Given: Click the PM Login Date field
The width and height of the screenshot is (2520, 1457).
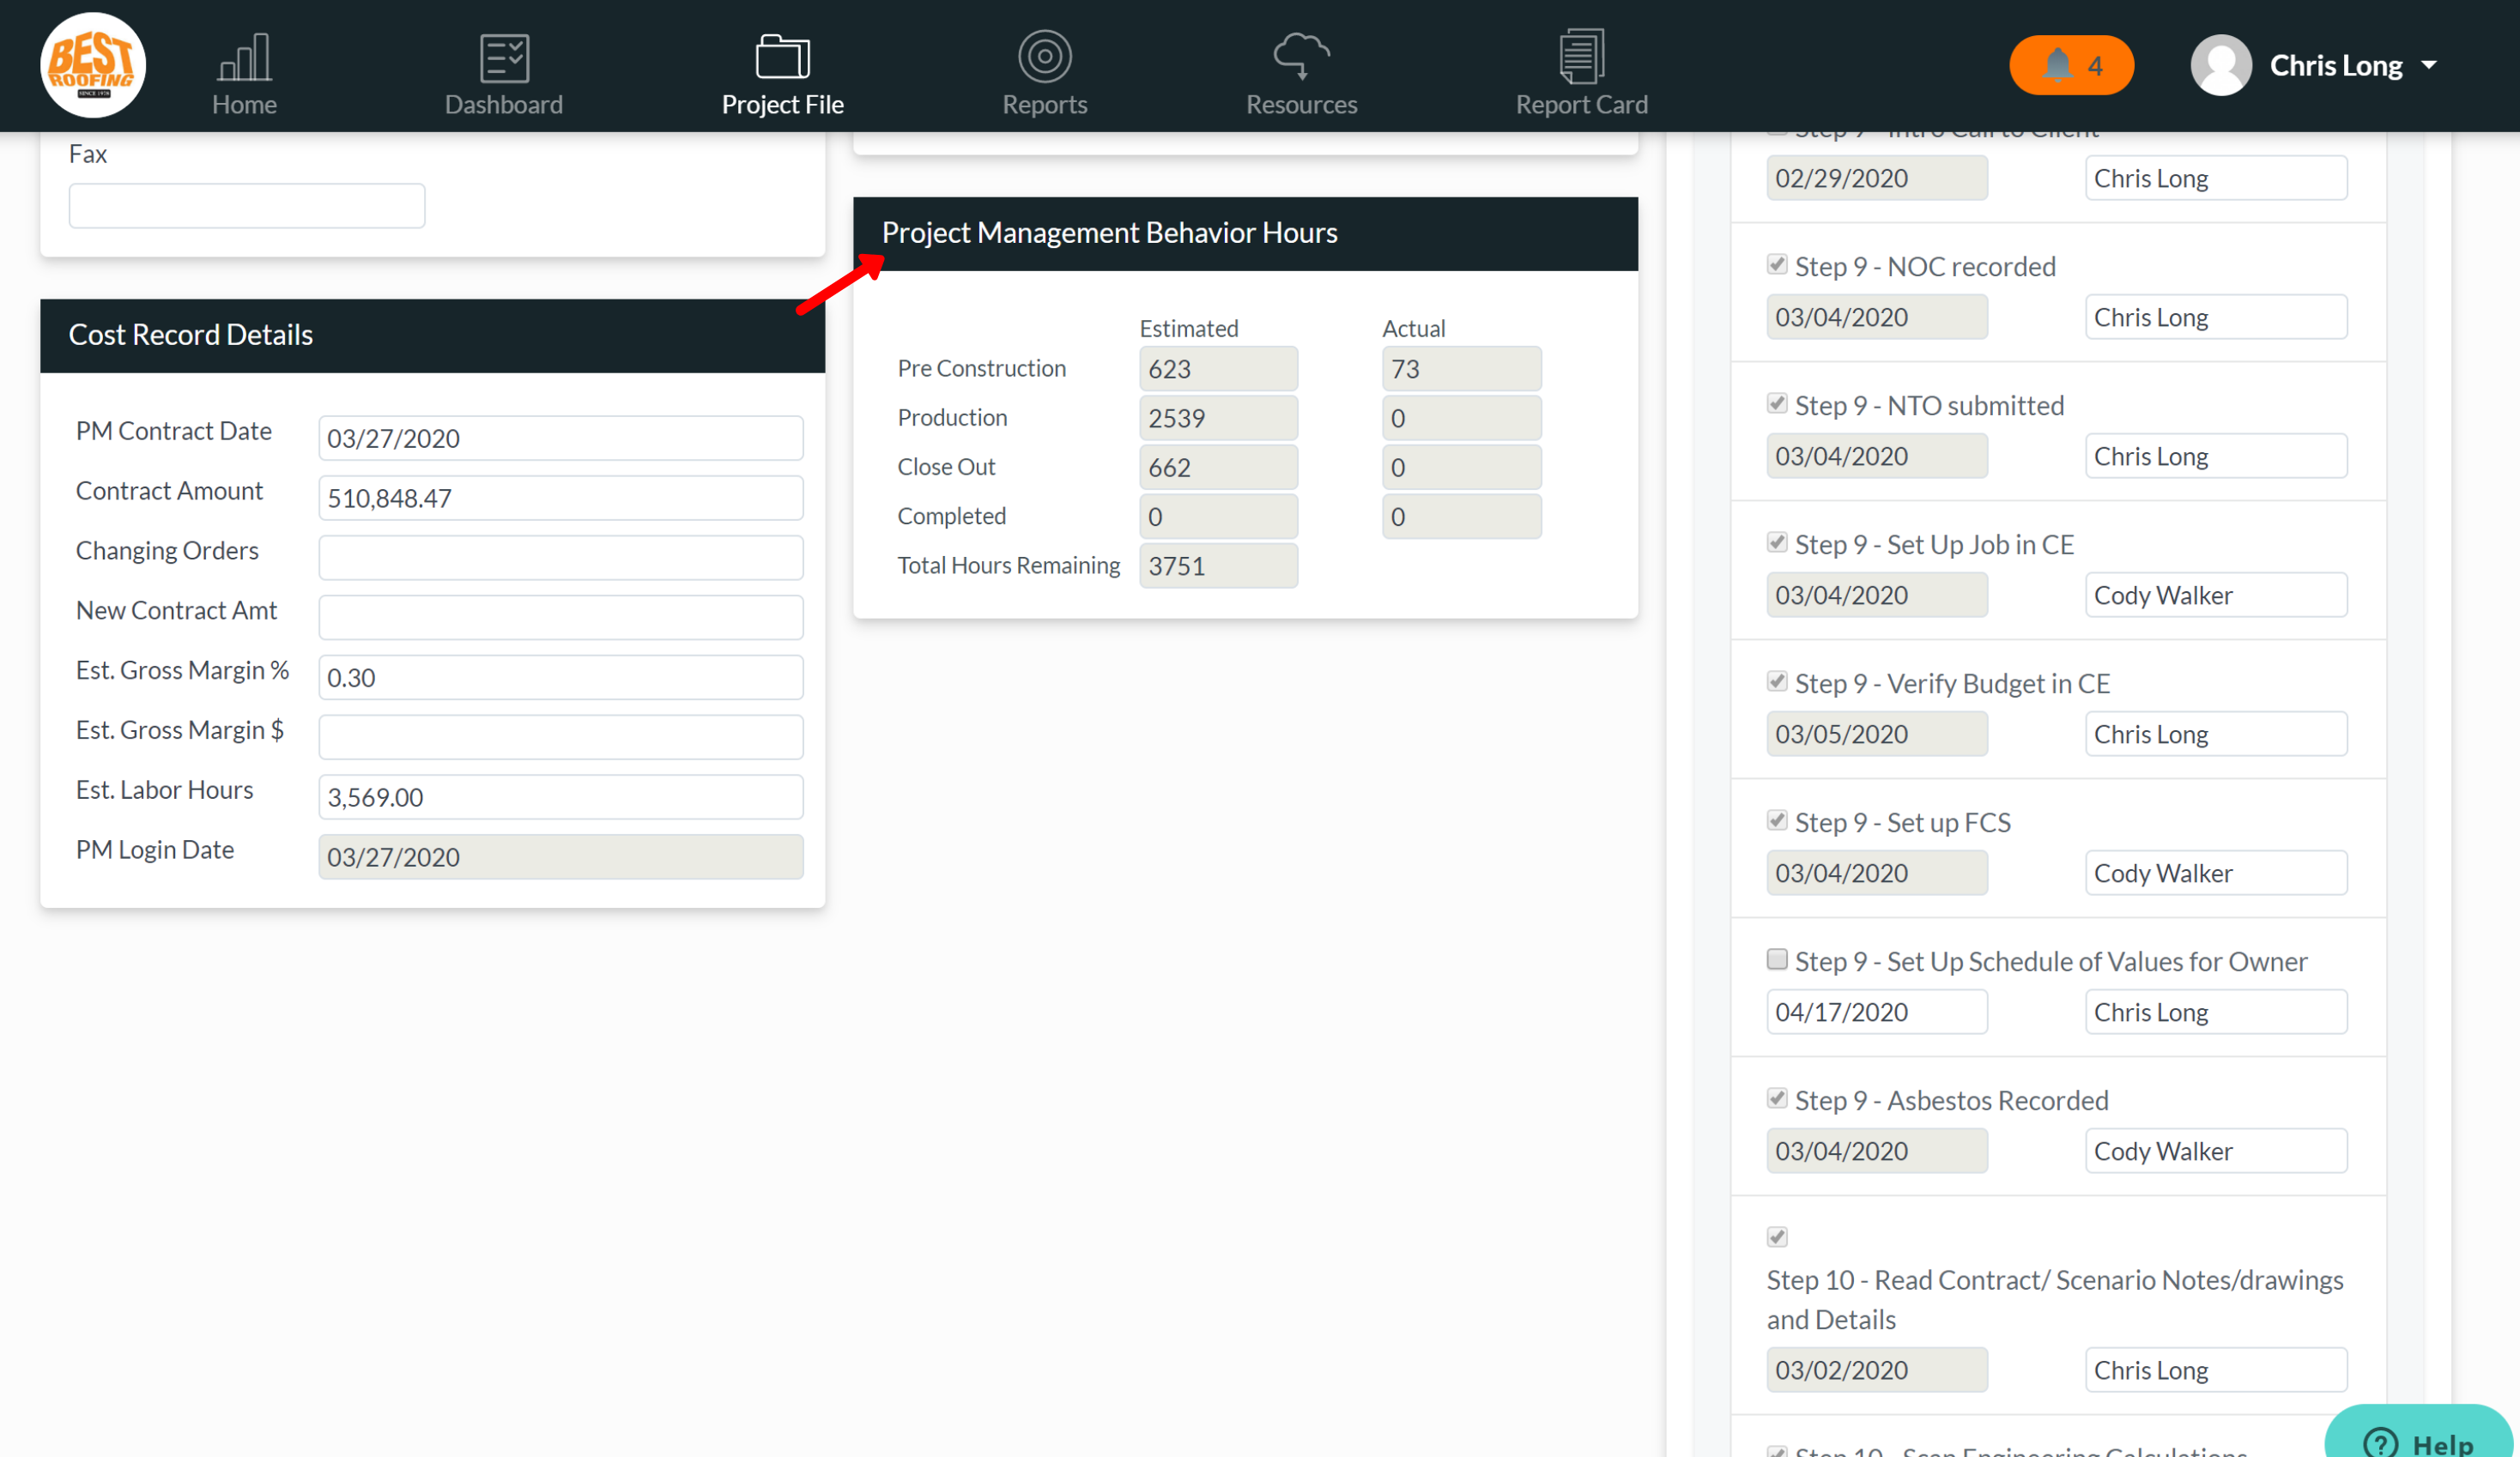Looking at the screenshot, I should pyautogui.click(x=560, y=857).
